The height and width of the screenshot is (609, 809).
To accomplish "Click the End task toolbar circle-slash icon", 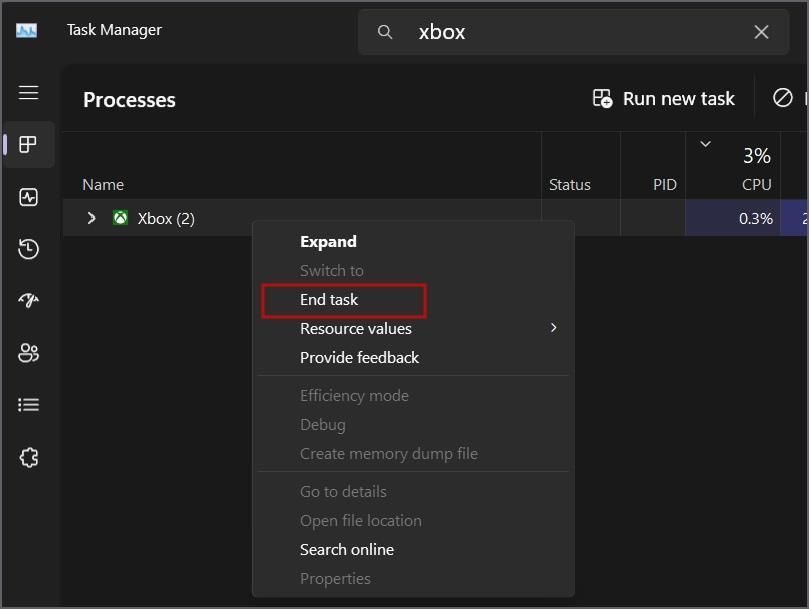I will [x=783, y=98].
